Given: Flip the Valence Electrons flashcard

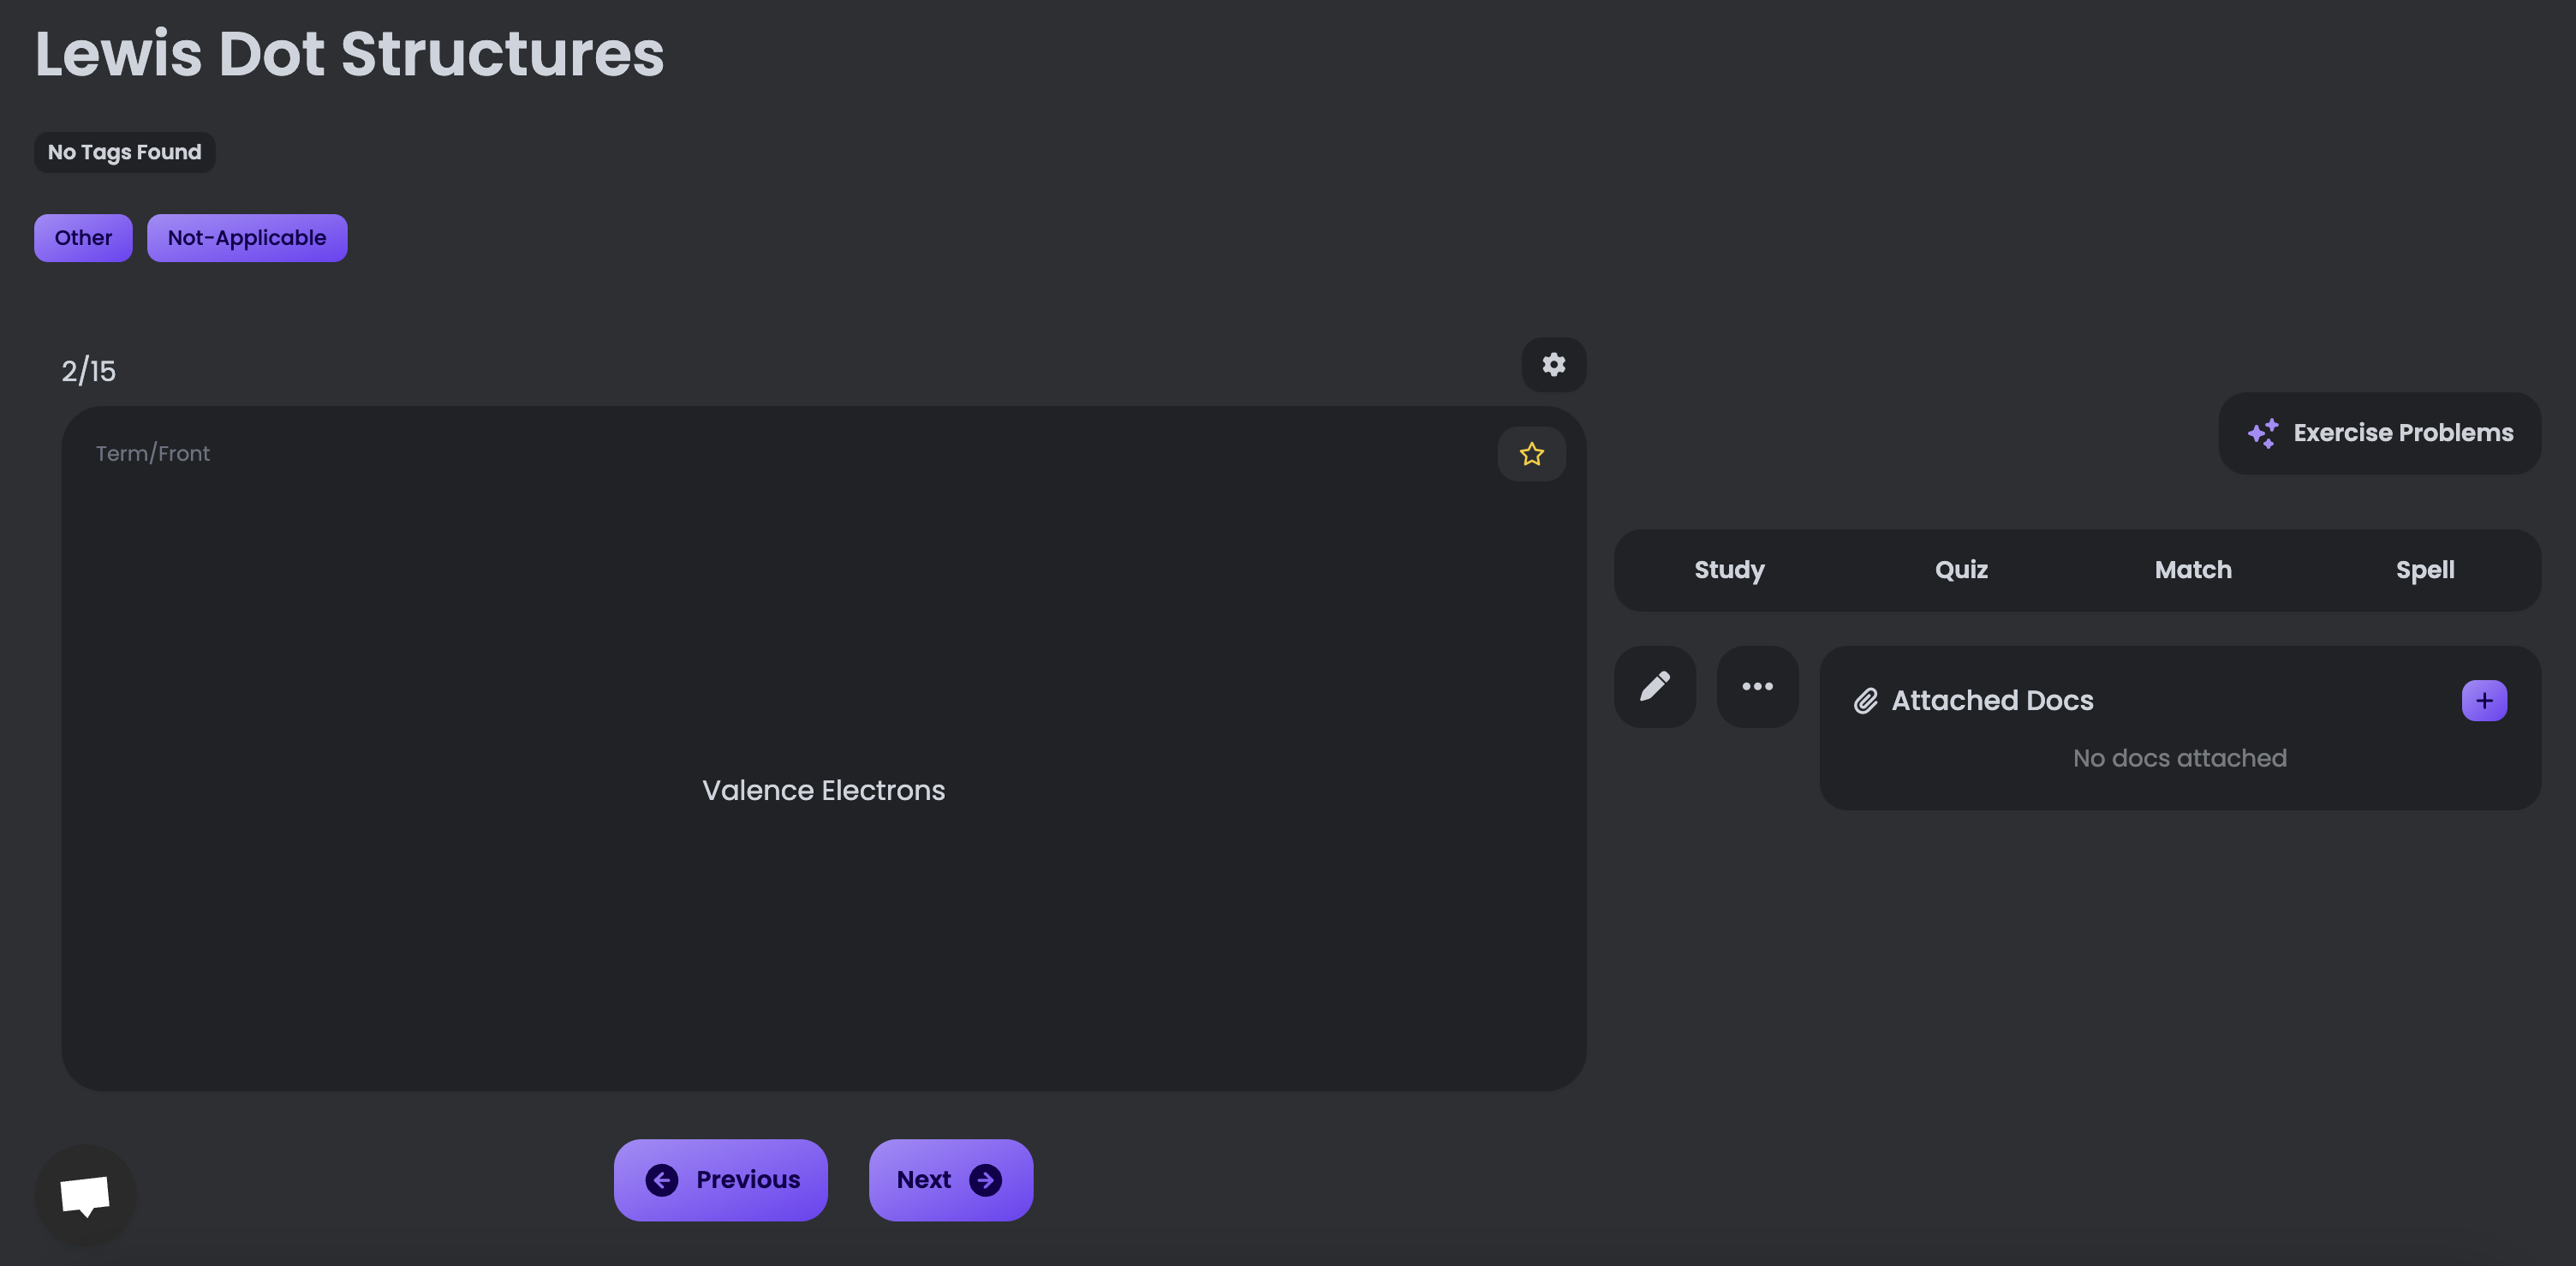Looking at the screenshot, I should (823, 790).
